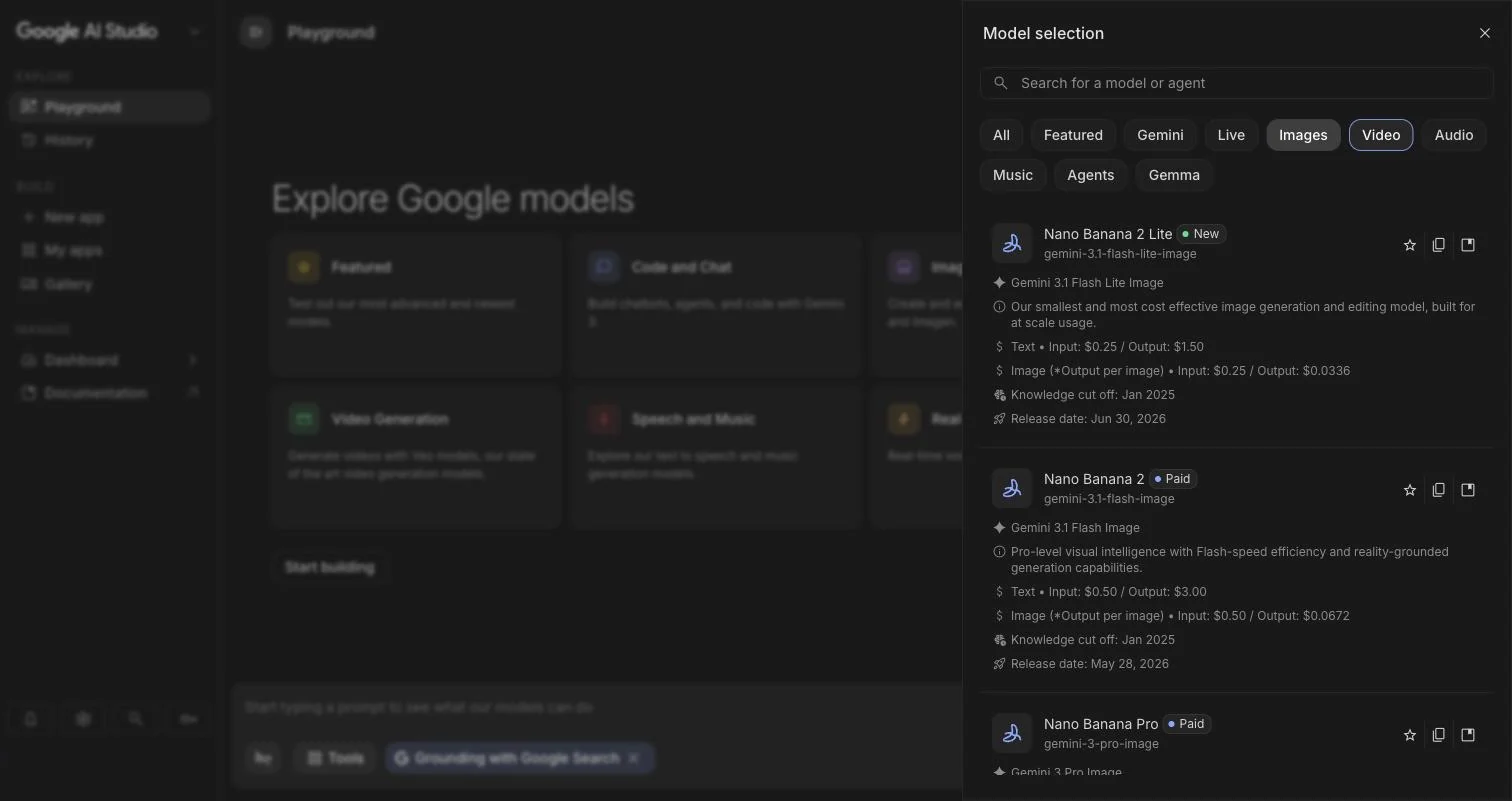Select the Nano Banana Pro model title
The height and width of the screenshot is (801, 1512).
point(1101,724)
